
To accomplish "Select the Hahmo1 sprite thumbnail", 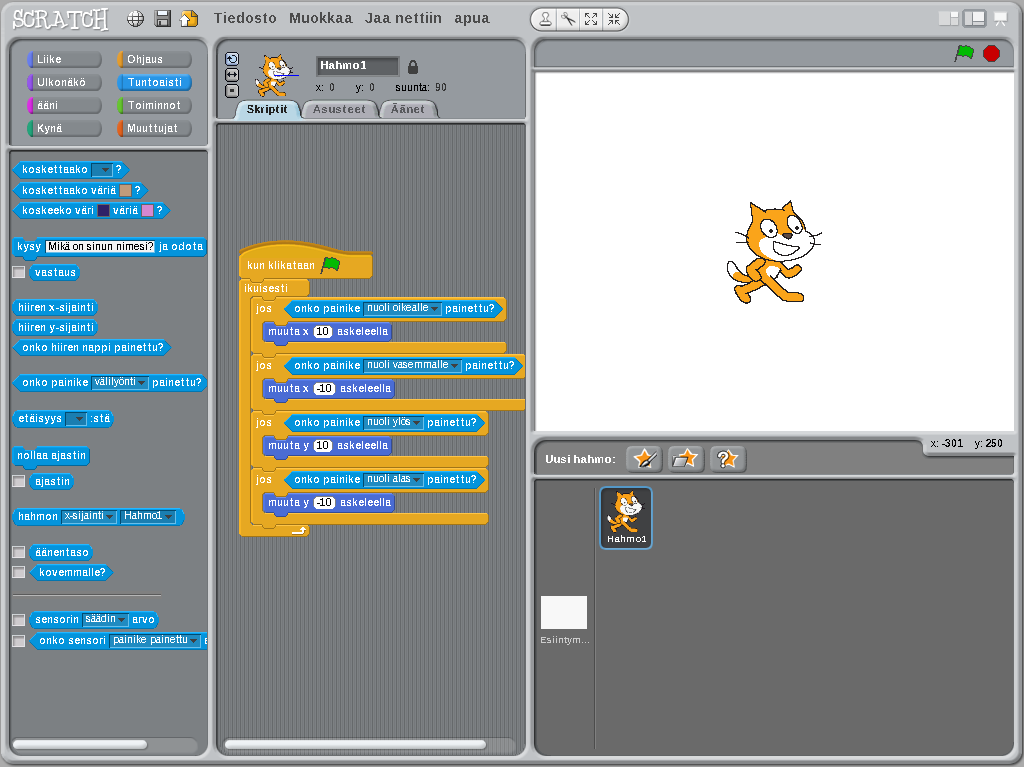I will click(626, 517).
